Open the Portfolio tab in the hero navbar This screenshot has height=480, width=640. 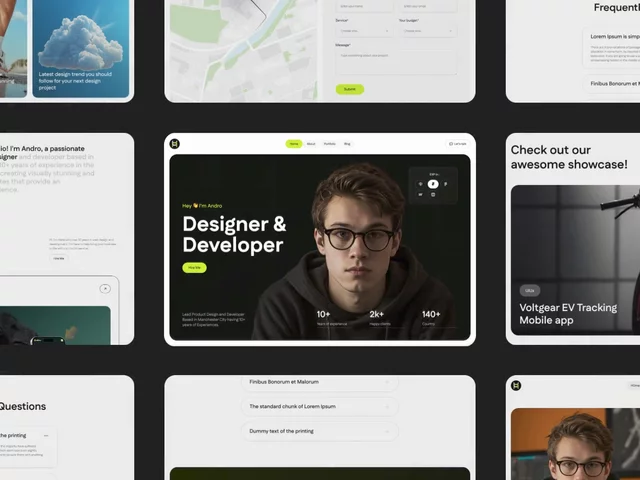click(329, 144)
